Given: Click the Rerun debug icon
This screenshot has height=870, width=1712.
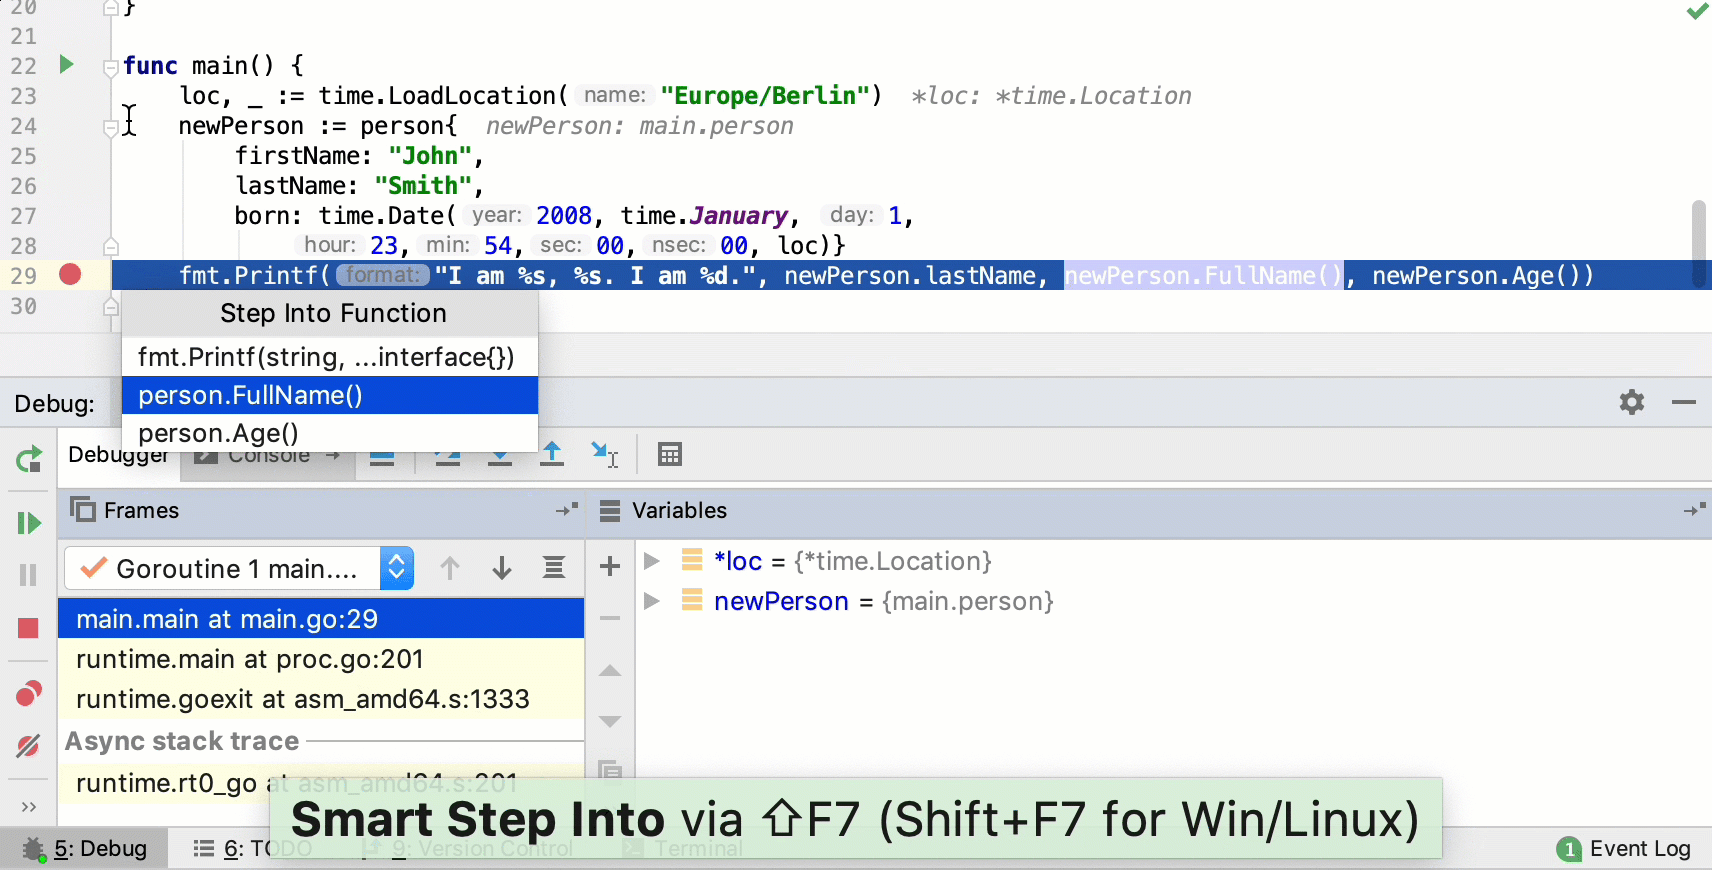Looking at the screenshot, I should [29, 459].
